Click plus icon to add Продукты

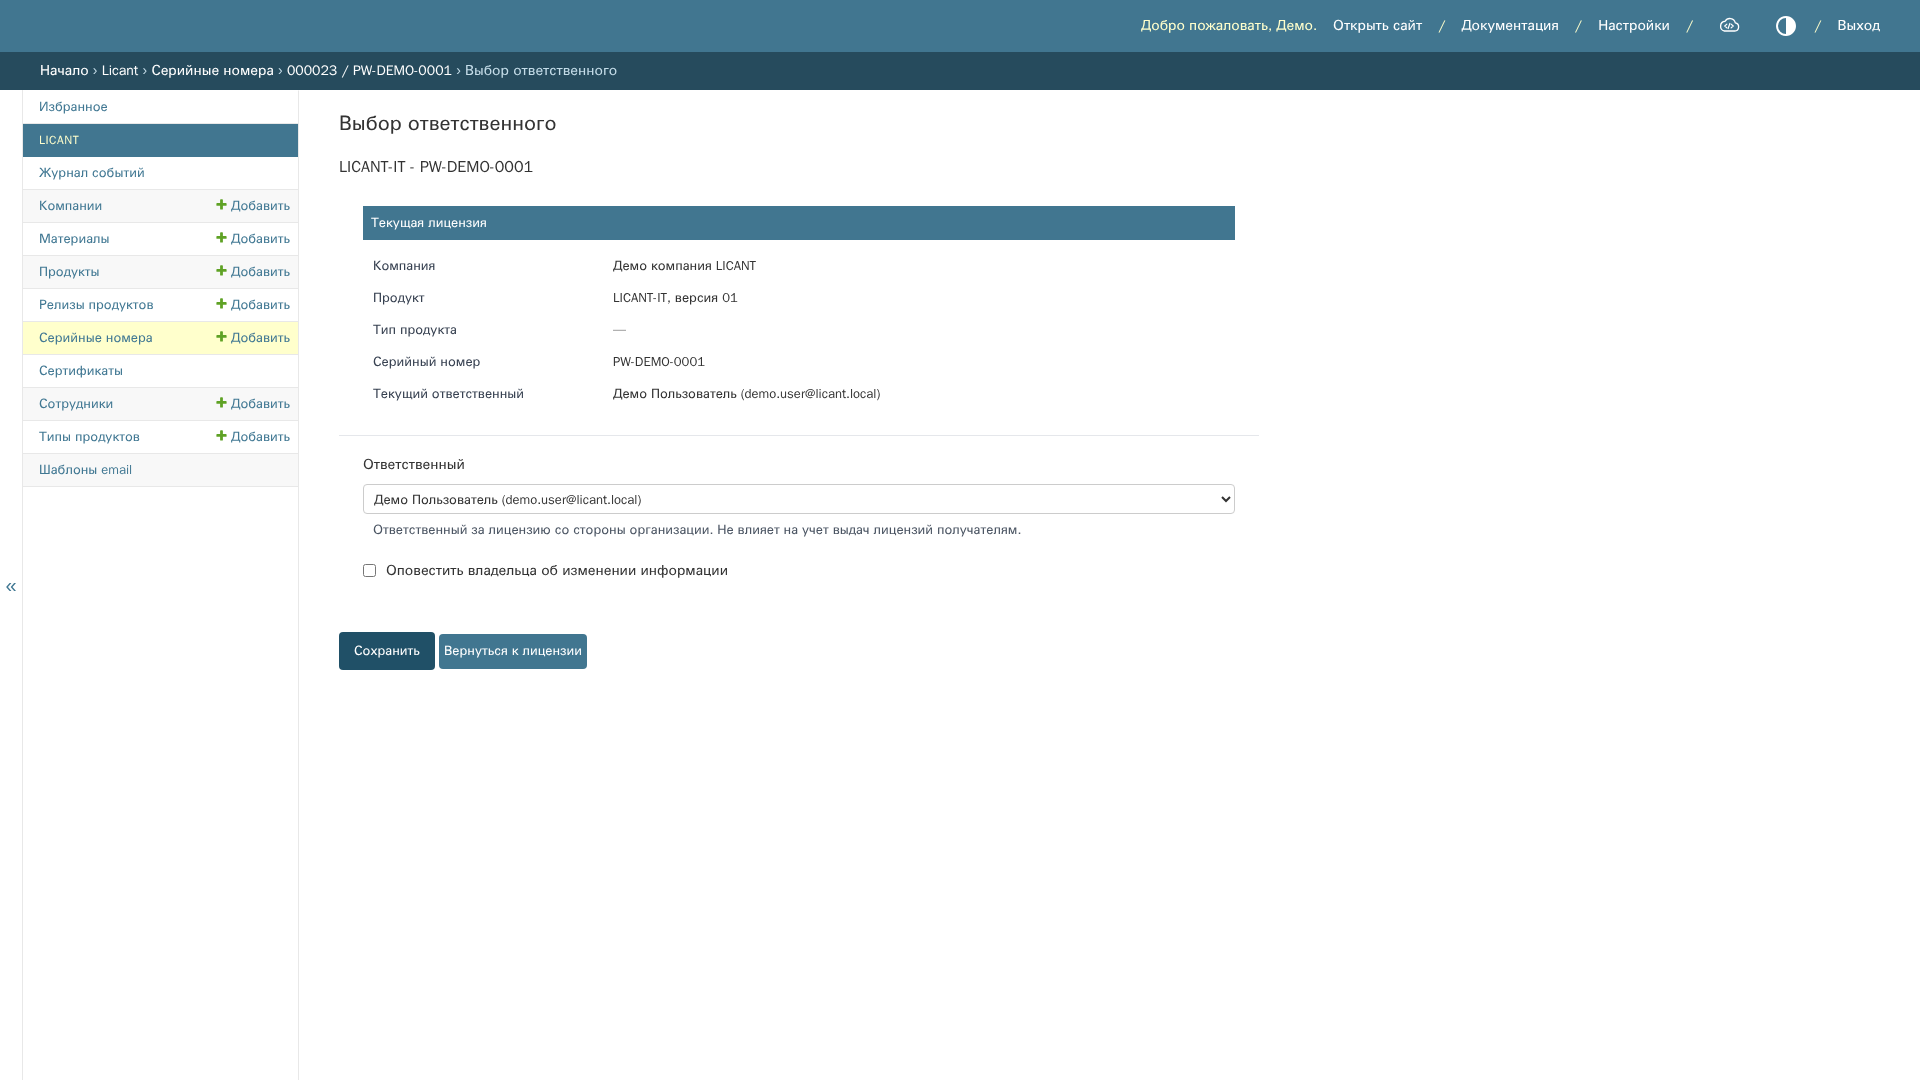click(x=221, y=271)
